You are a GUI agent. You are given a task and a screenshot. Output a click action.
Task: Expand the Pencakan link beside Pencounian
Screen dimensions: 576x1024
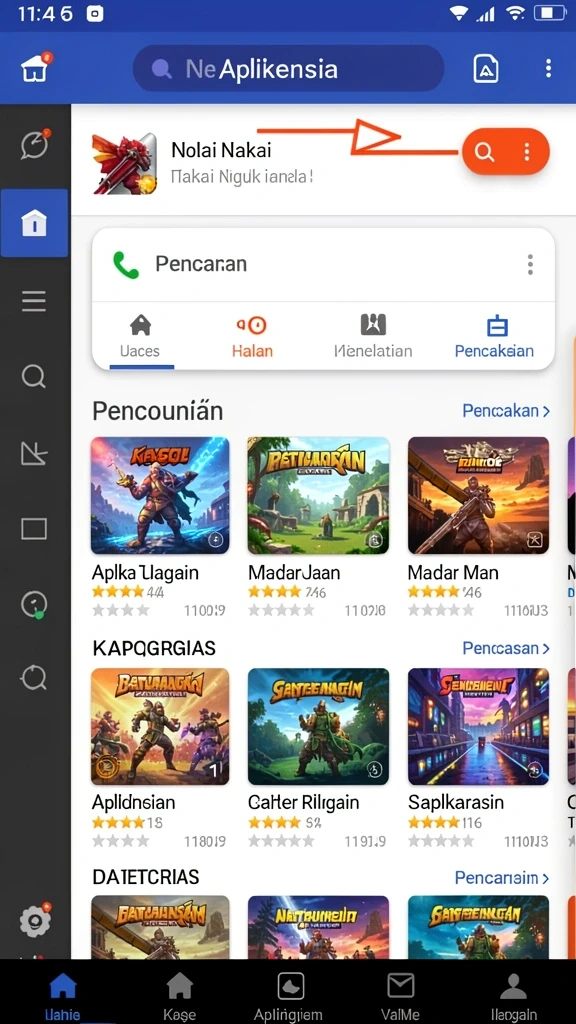[506, 411]
